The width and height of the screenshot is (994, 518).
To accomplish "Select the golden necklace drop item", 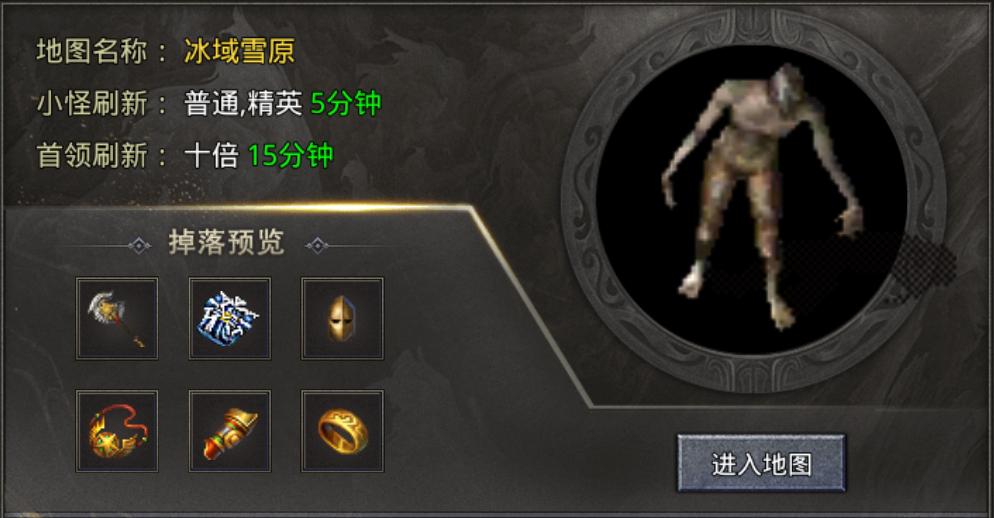I will 117,431.
